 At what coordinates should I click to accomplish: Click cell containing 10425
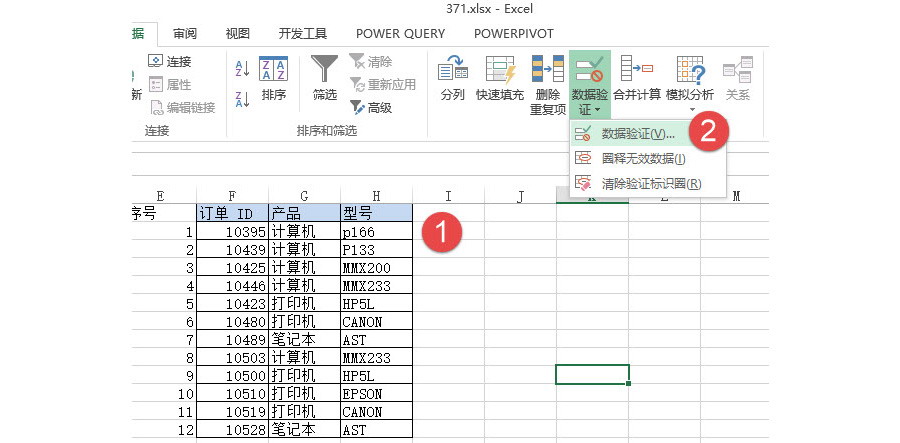232,267
